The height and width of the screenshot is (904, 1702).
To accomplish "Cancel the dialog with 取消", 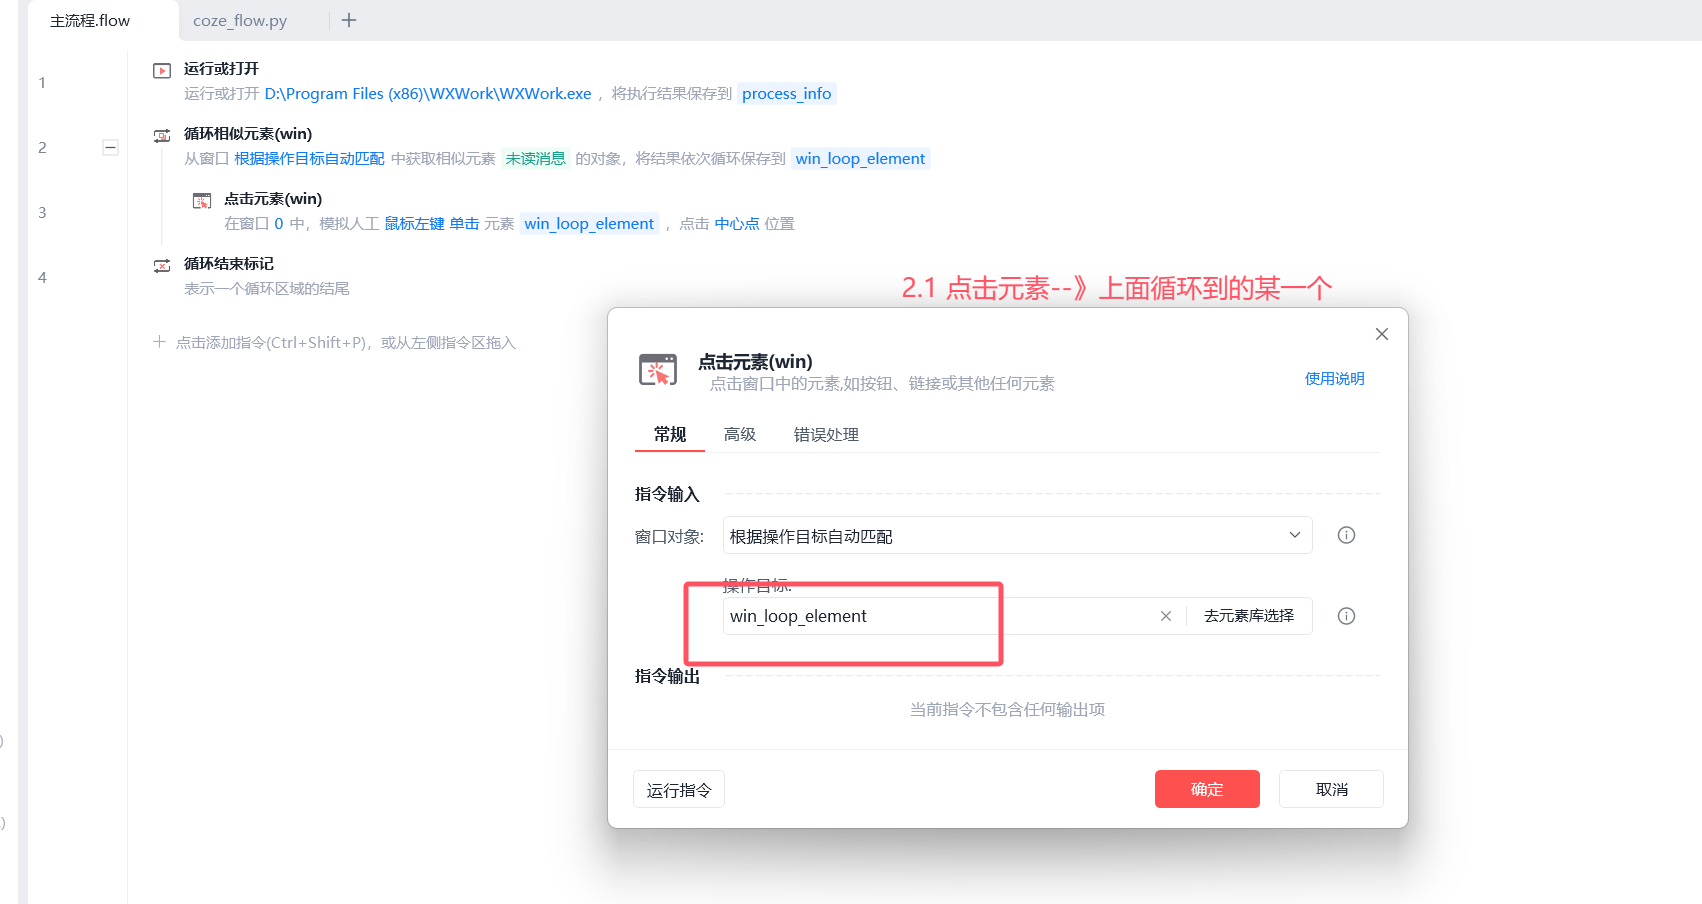I will coord(1331,789).
